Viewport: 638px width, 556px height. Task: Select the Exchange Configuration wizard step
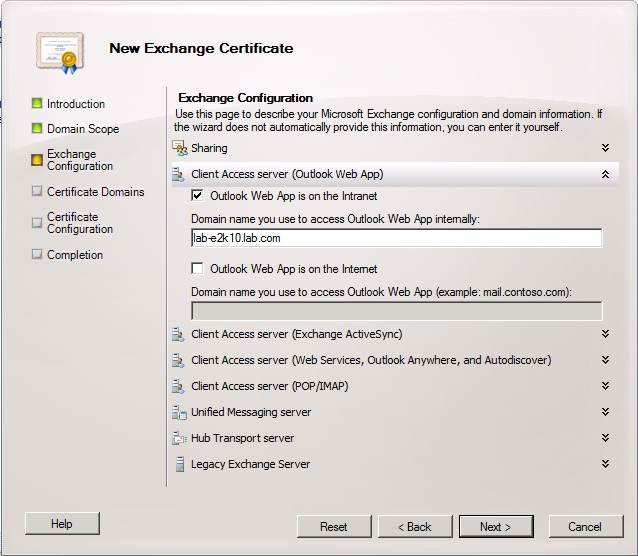pyautogui.click(x=80, y=160)
